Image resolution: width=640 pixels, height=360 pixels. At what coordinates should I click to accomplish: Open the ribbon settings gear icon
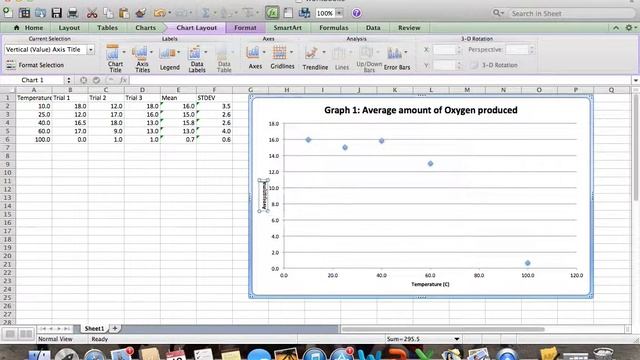(x=629, y=27)
